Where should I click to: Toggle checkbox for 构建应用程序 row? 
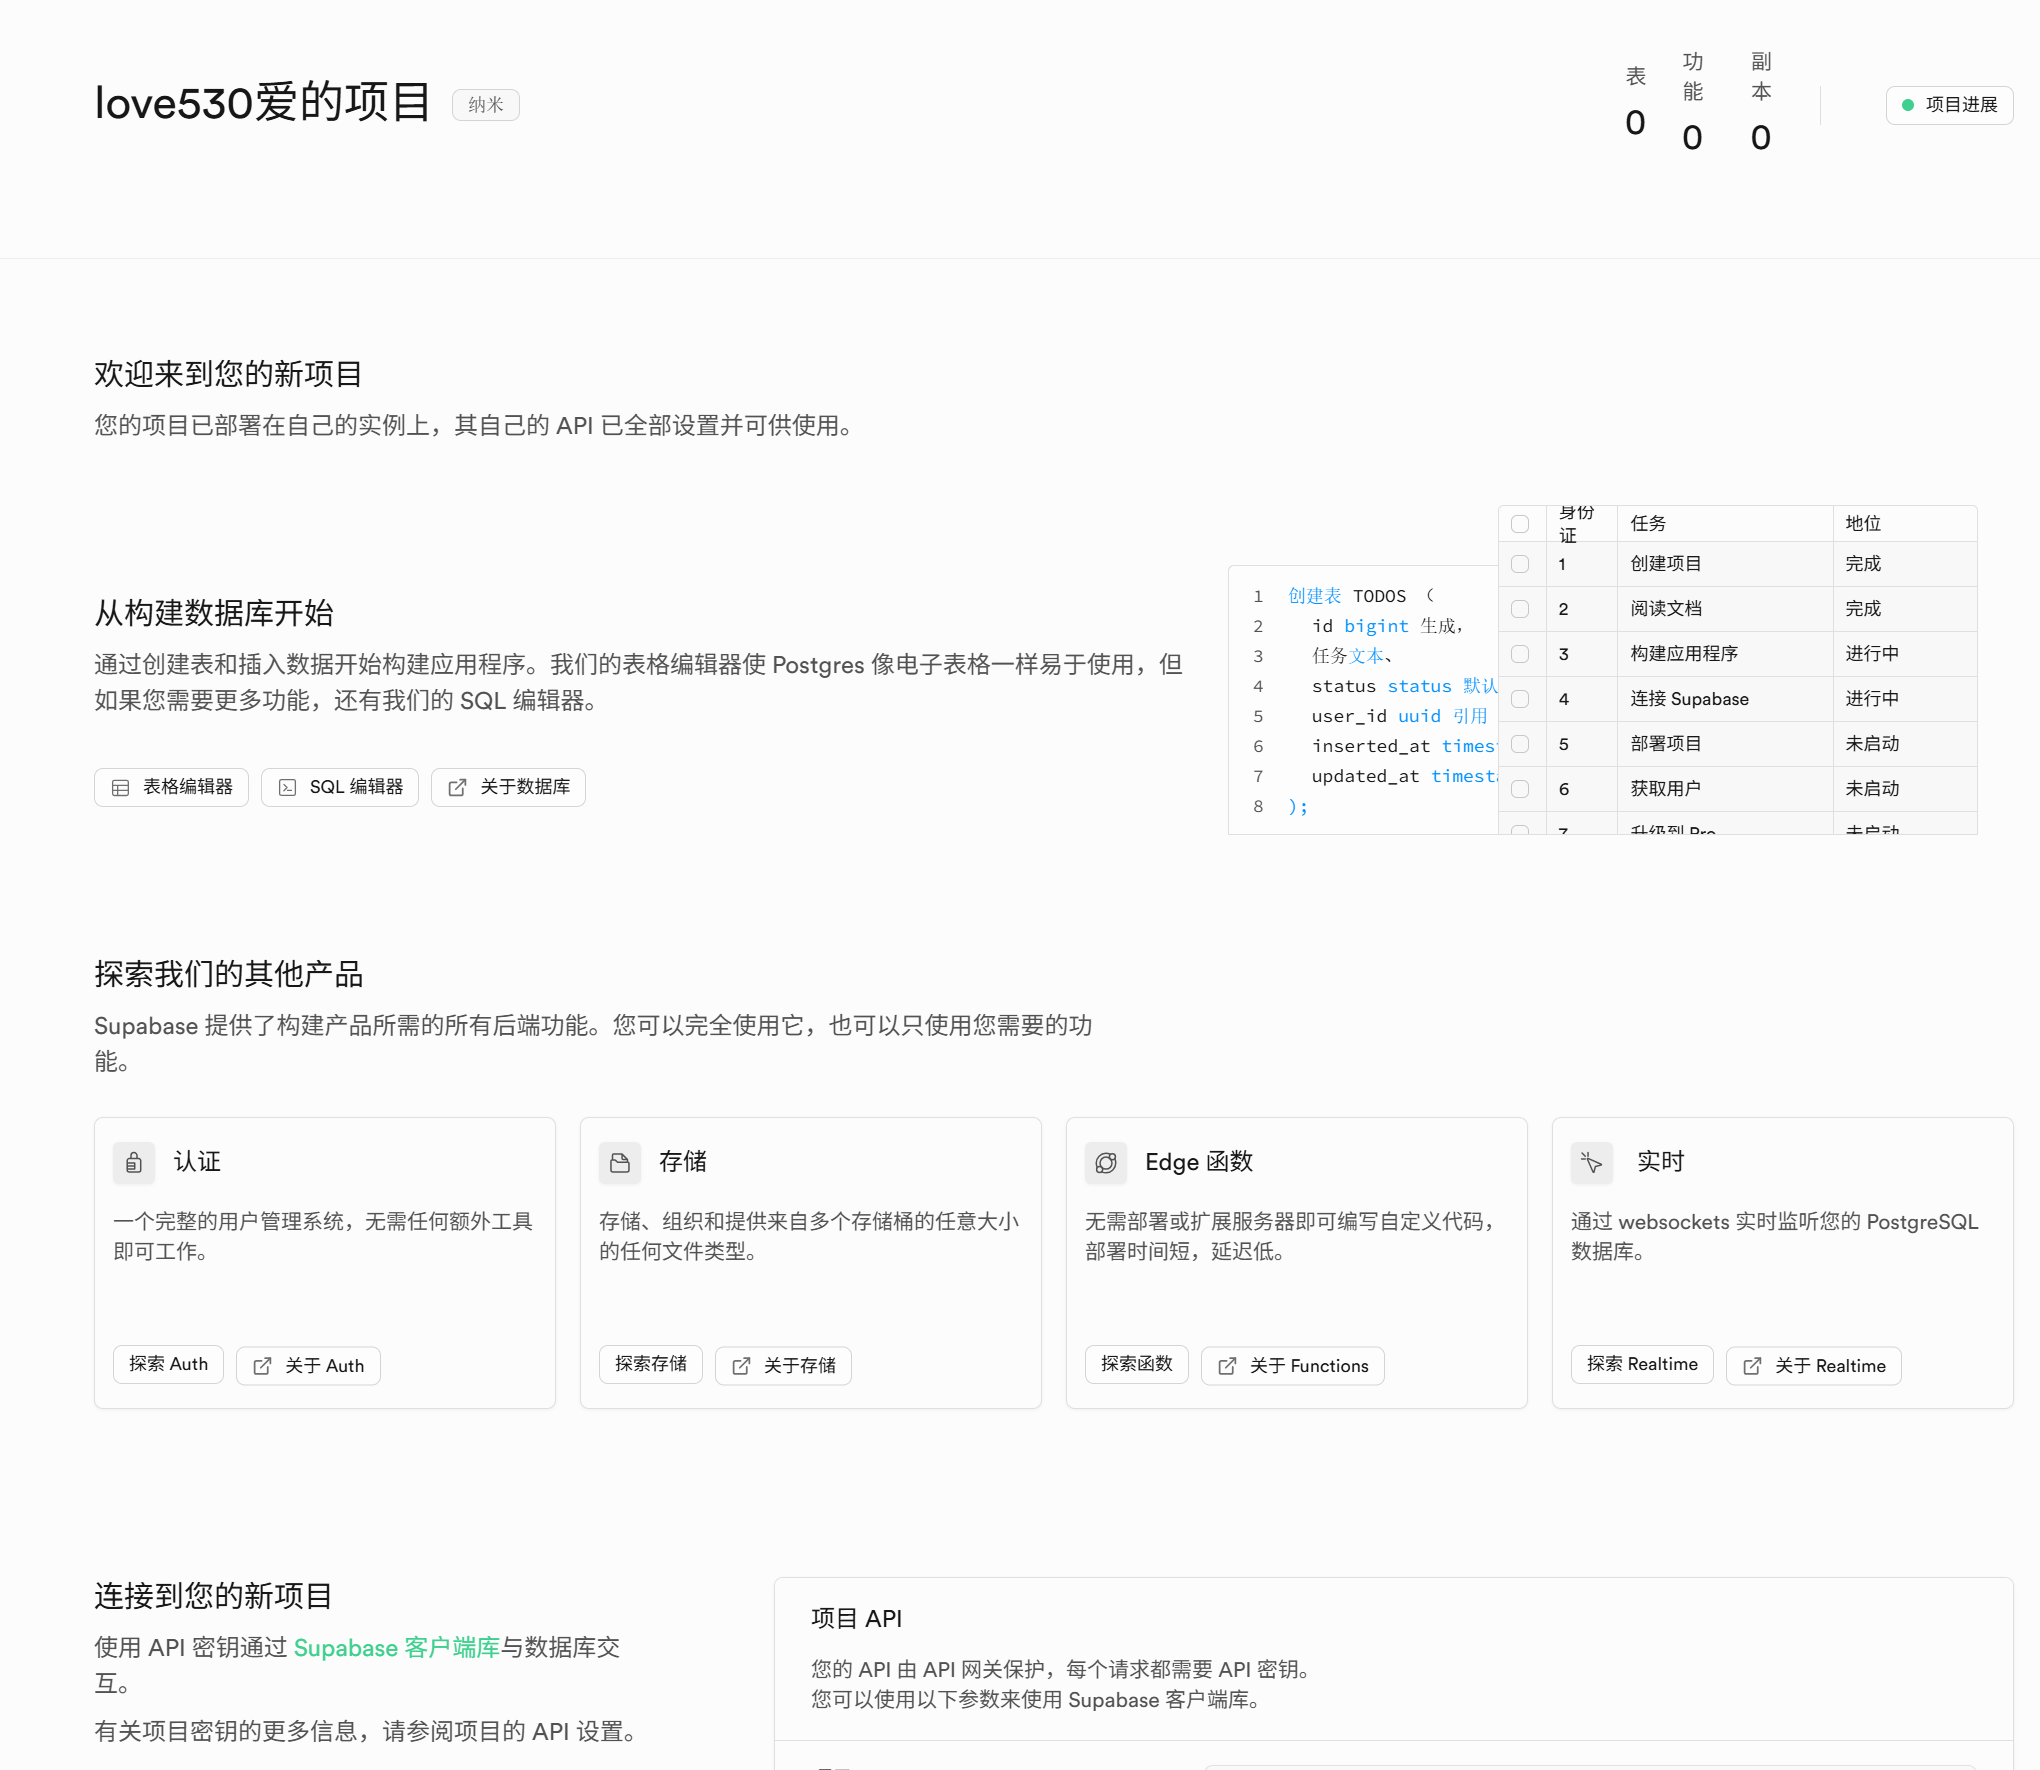coord(1520,654)
